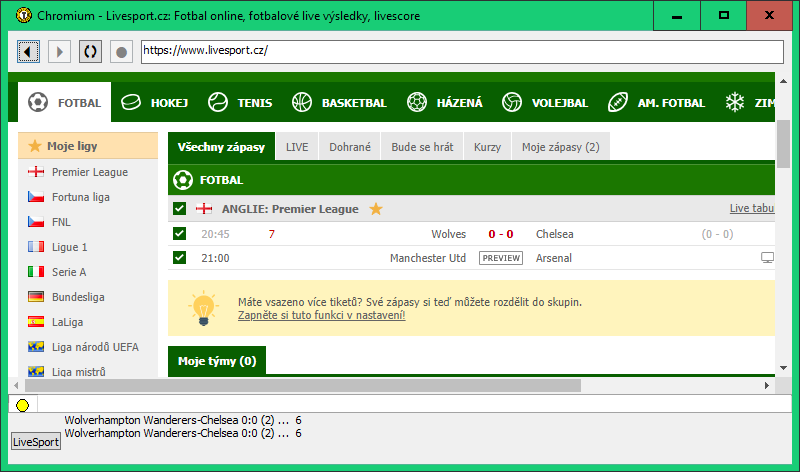Image resolution: width=800 pixels, height=472 pixels.
Task: Reload the page with the refresh button
Action: (x=90, y=52)
